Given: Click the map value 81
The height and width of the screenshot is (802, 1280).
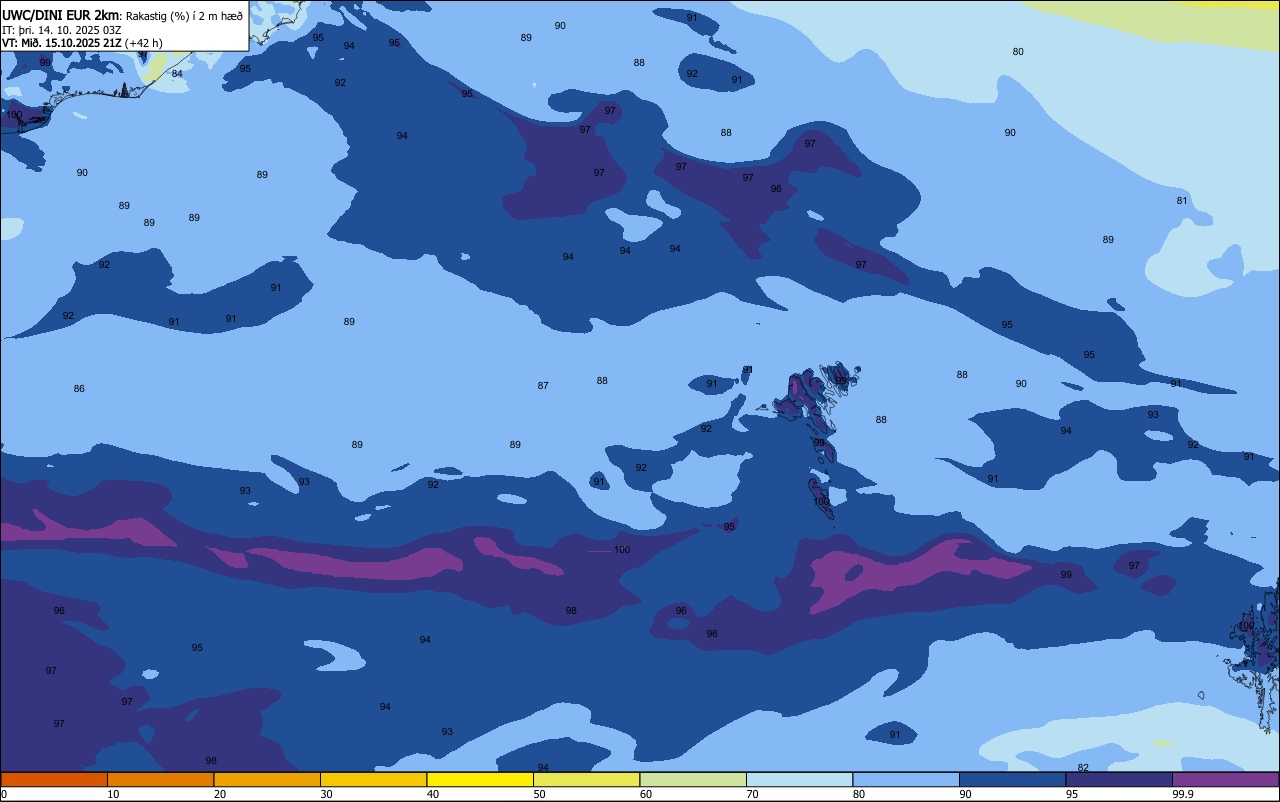Looking at the screenshot, I should click(1182, 201).
